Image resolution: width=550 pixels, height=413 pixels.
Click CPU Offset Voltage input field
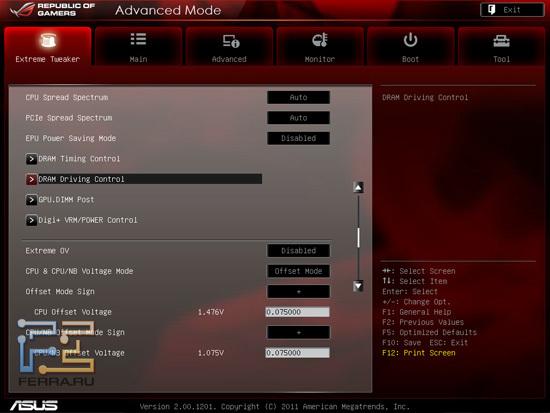297,312
